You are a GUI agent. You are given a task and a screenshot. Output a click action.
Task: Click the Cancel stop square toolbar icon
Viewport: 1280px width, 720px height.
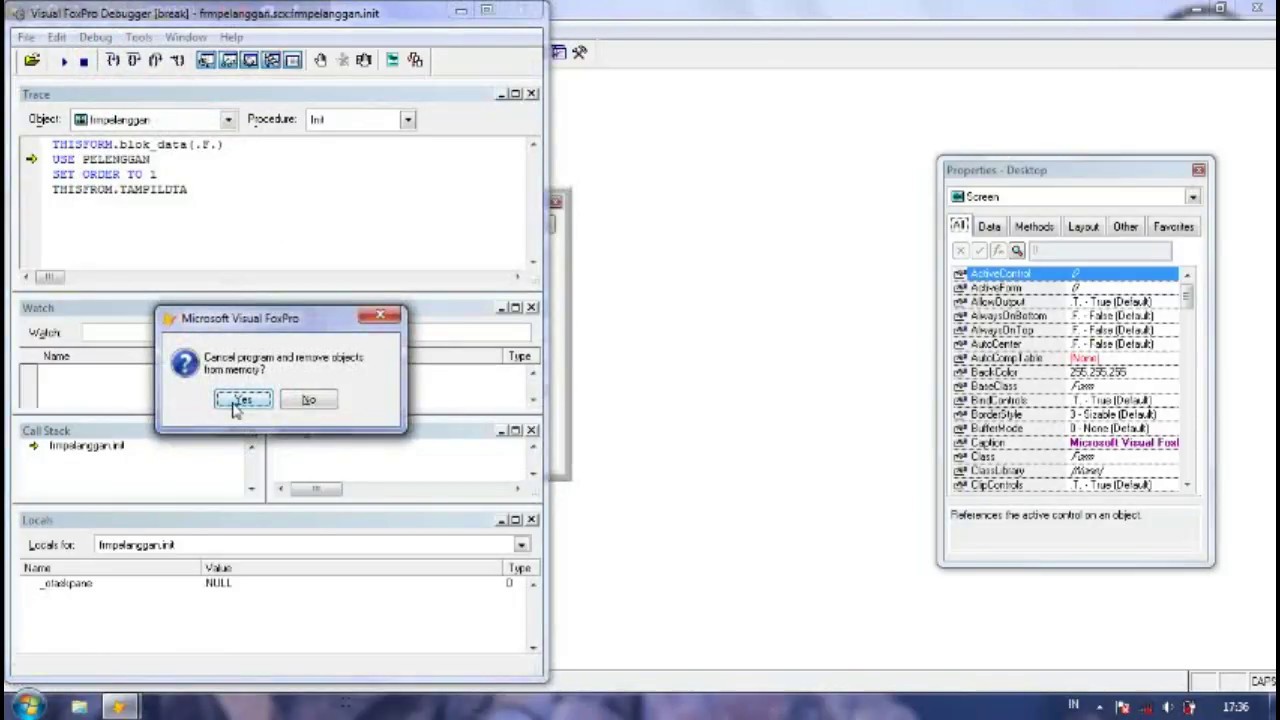coord(84,61)
